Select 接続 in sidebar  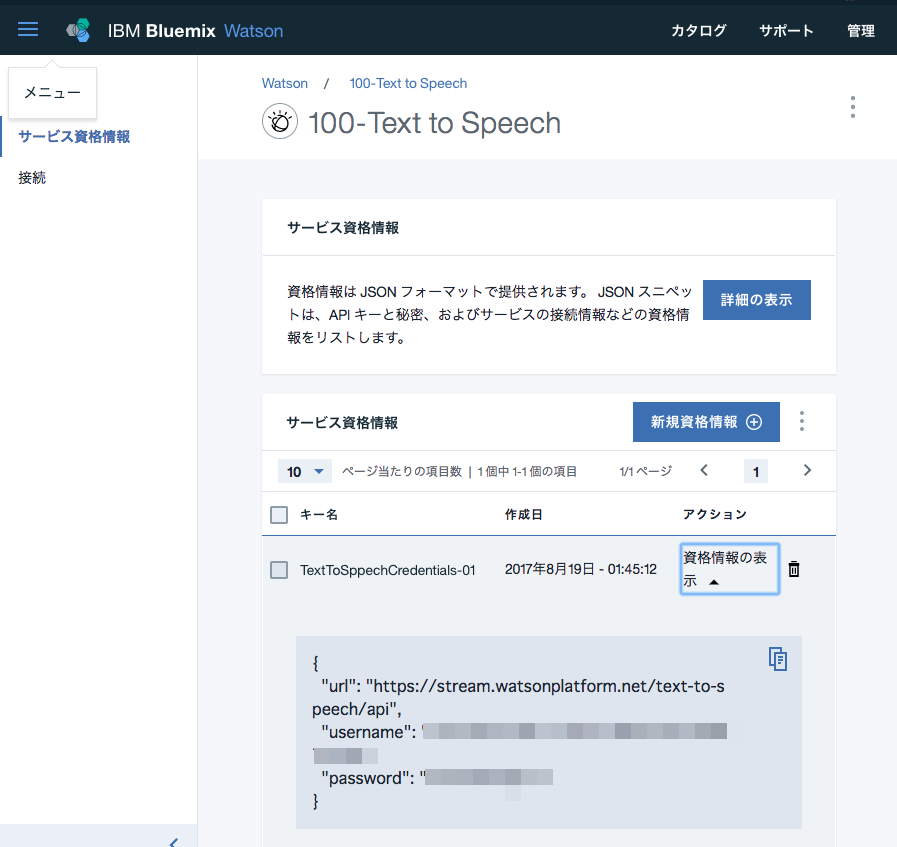pyautogui.click(x=32, y=178)
